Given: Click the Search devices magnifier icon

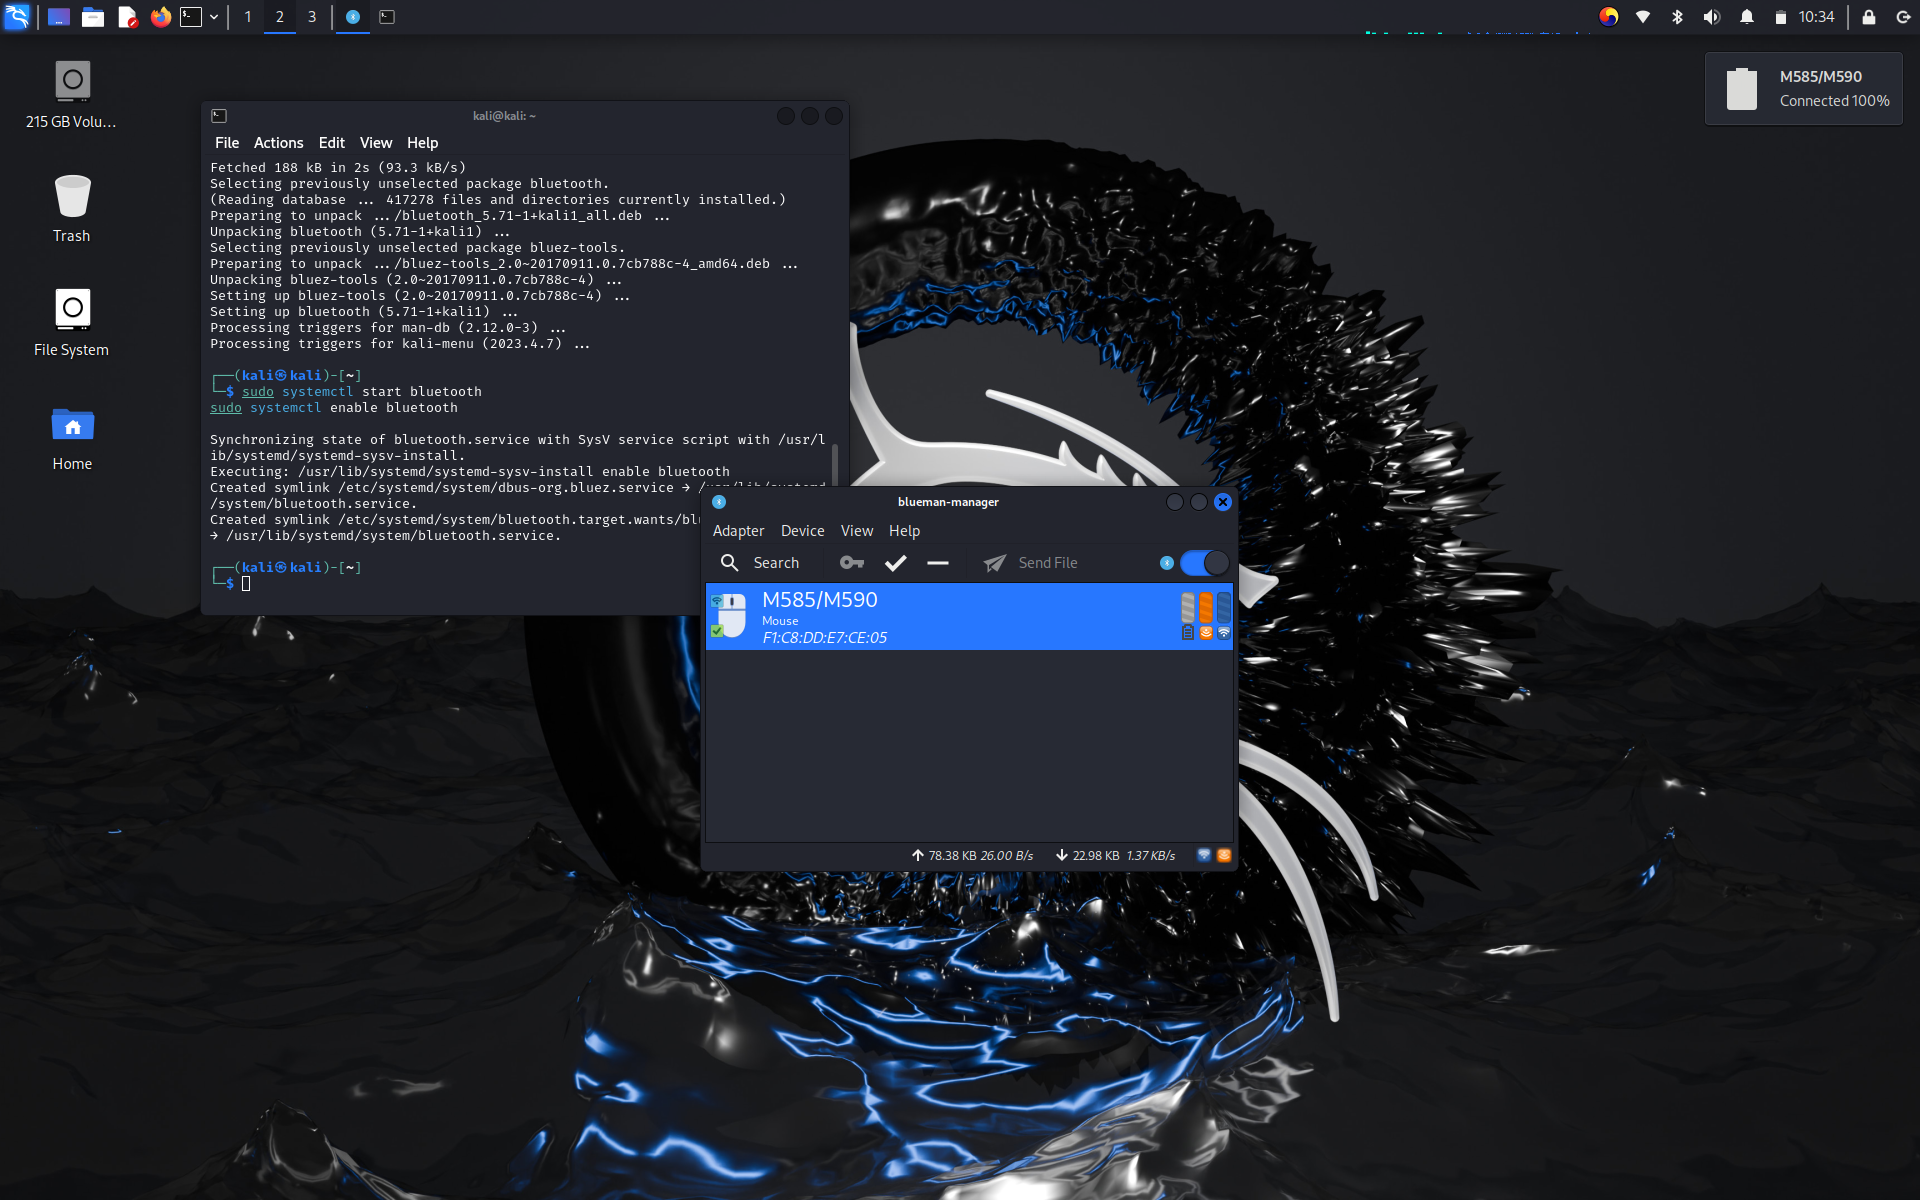Looking at the screenshot, I should (x=730, y=563).
